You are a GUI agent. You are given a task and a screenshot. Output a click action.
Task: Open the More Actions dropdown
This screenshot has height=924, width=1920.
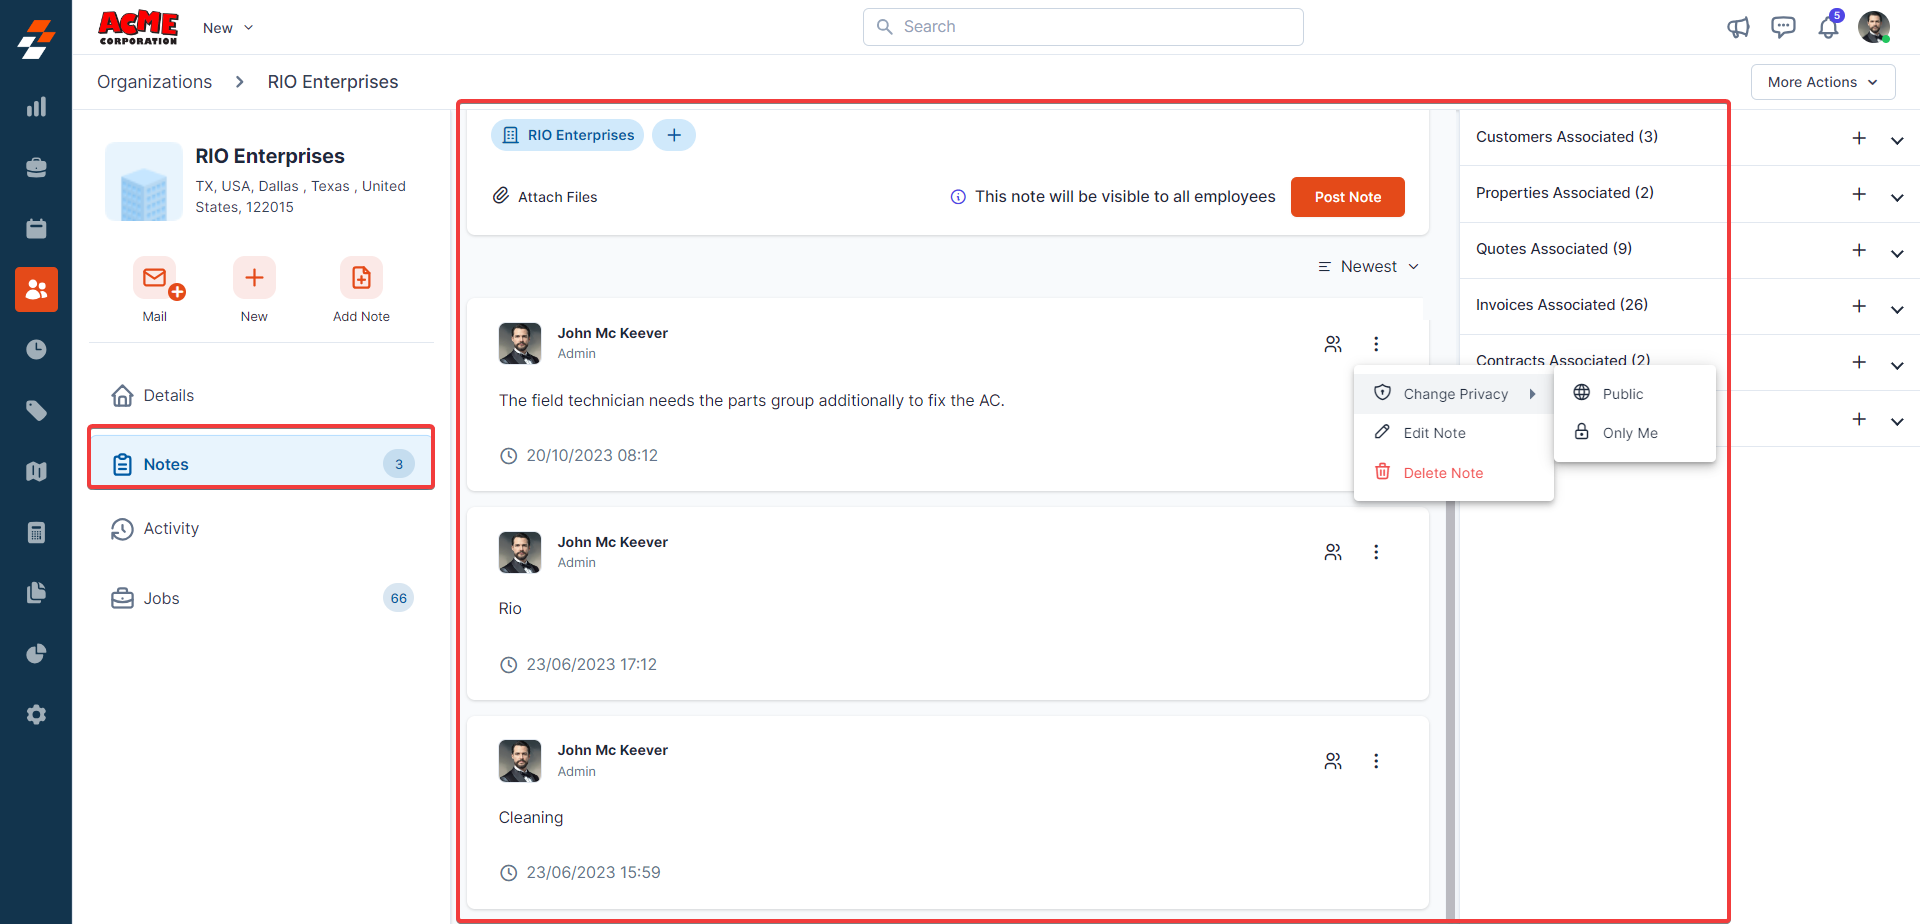coord(1823,82)
